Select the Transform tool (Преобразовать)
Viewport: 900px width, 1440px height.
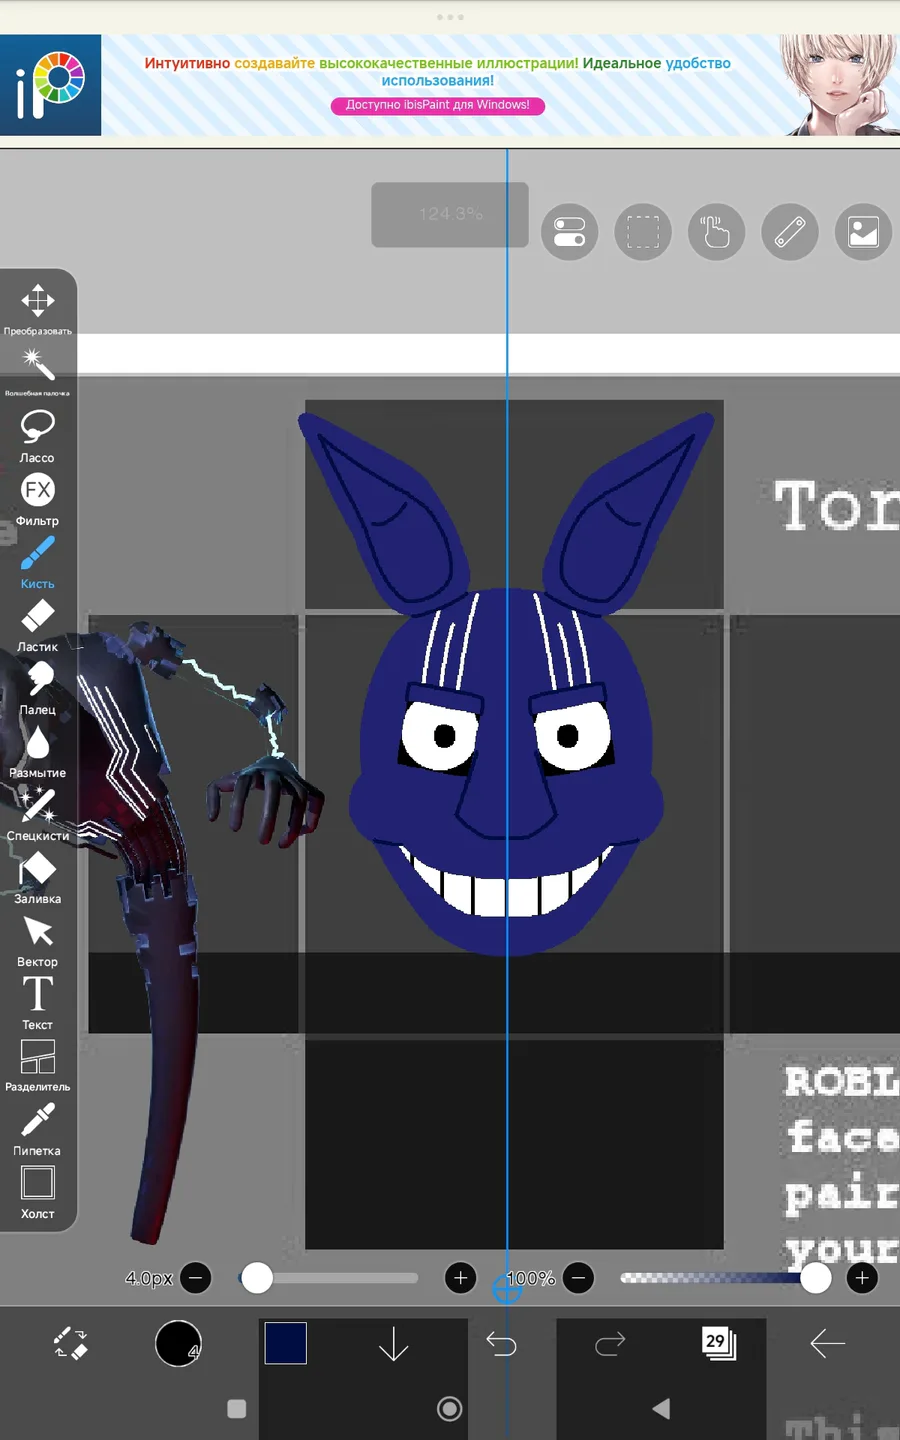(x=38, y=309)
